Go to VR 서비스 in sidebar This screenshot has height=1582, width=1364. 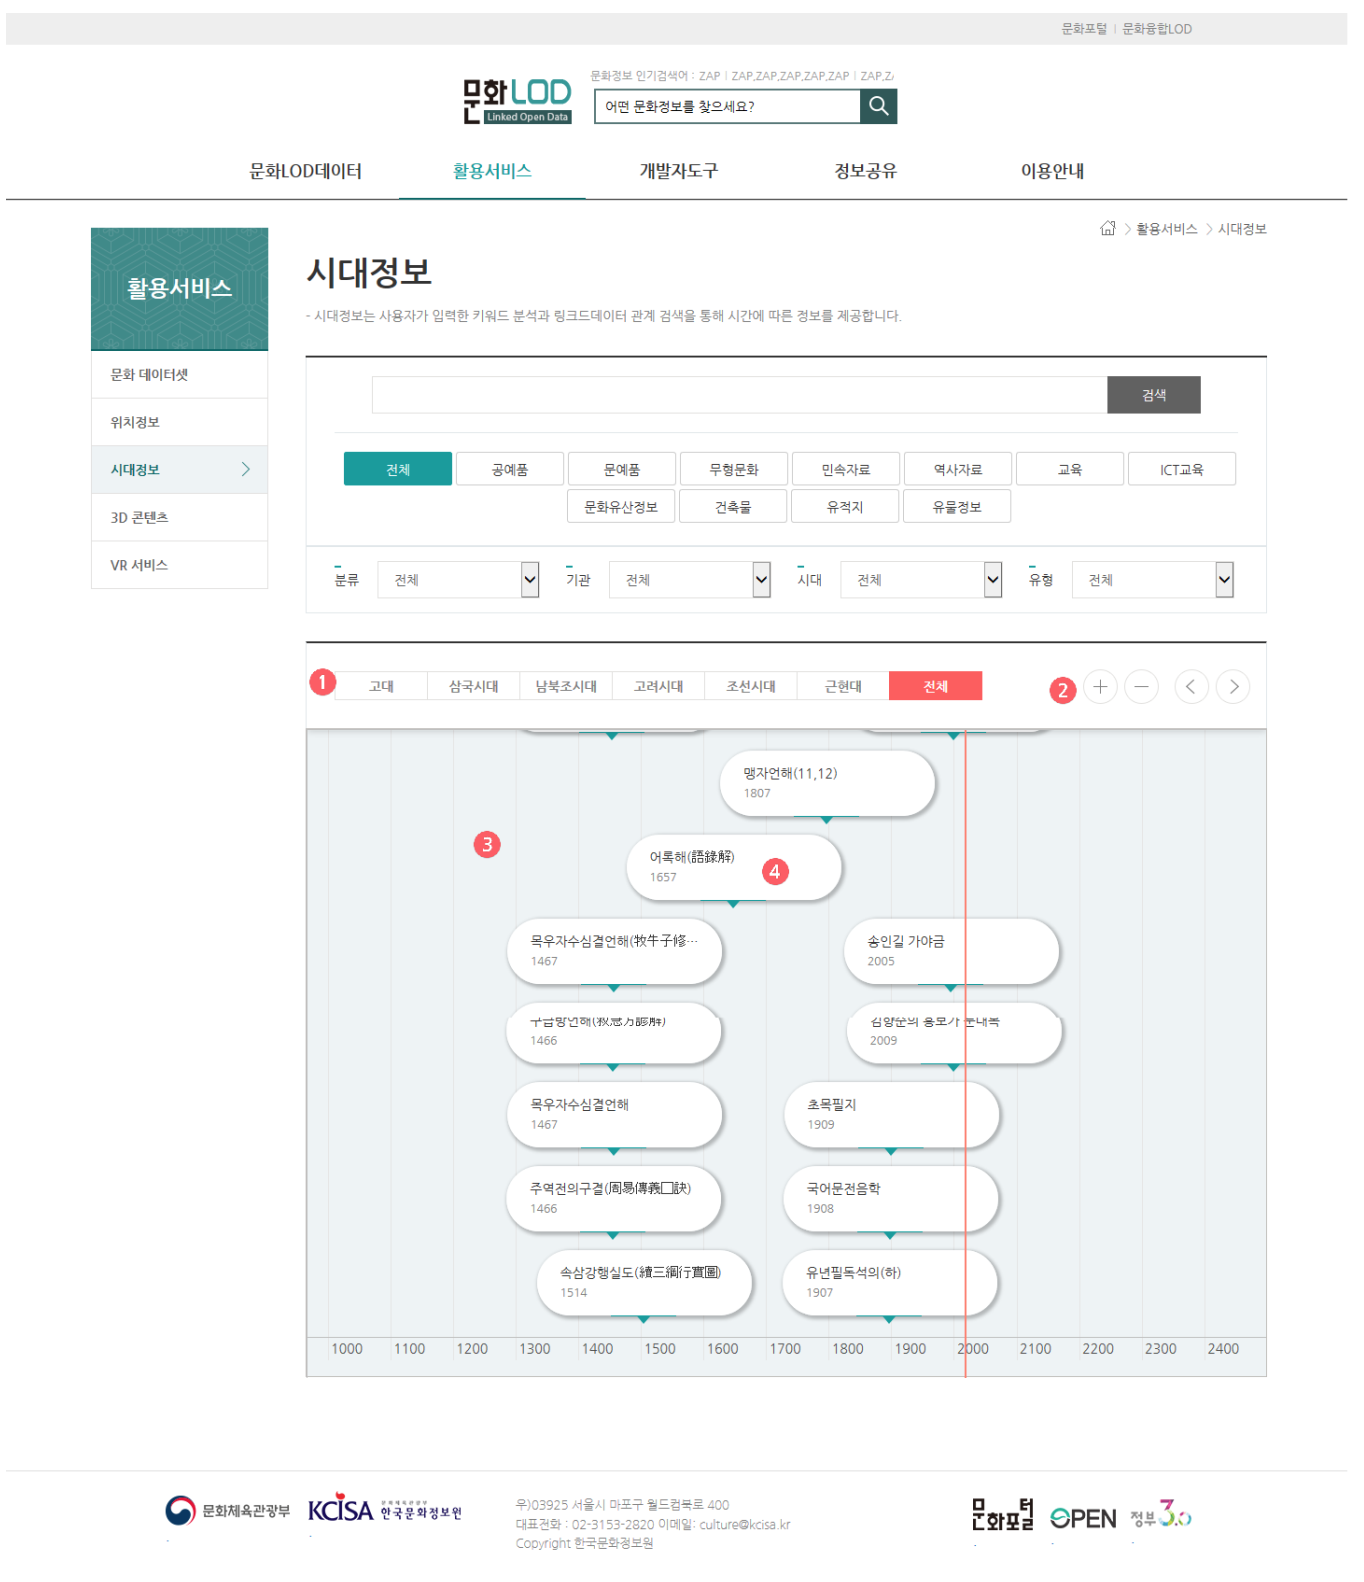[179, 565]
